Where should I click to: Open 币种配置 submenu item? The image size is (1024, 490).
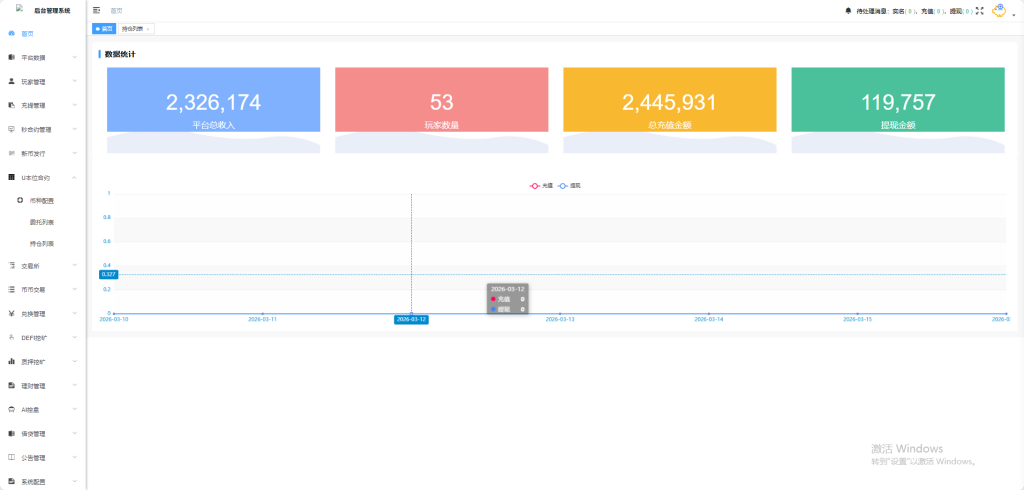click(x=42, y=201)
